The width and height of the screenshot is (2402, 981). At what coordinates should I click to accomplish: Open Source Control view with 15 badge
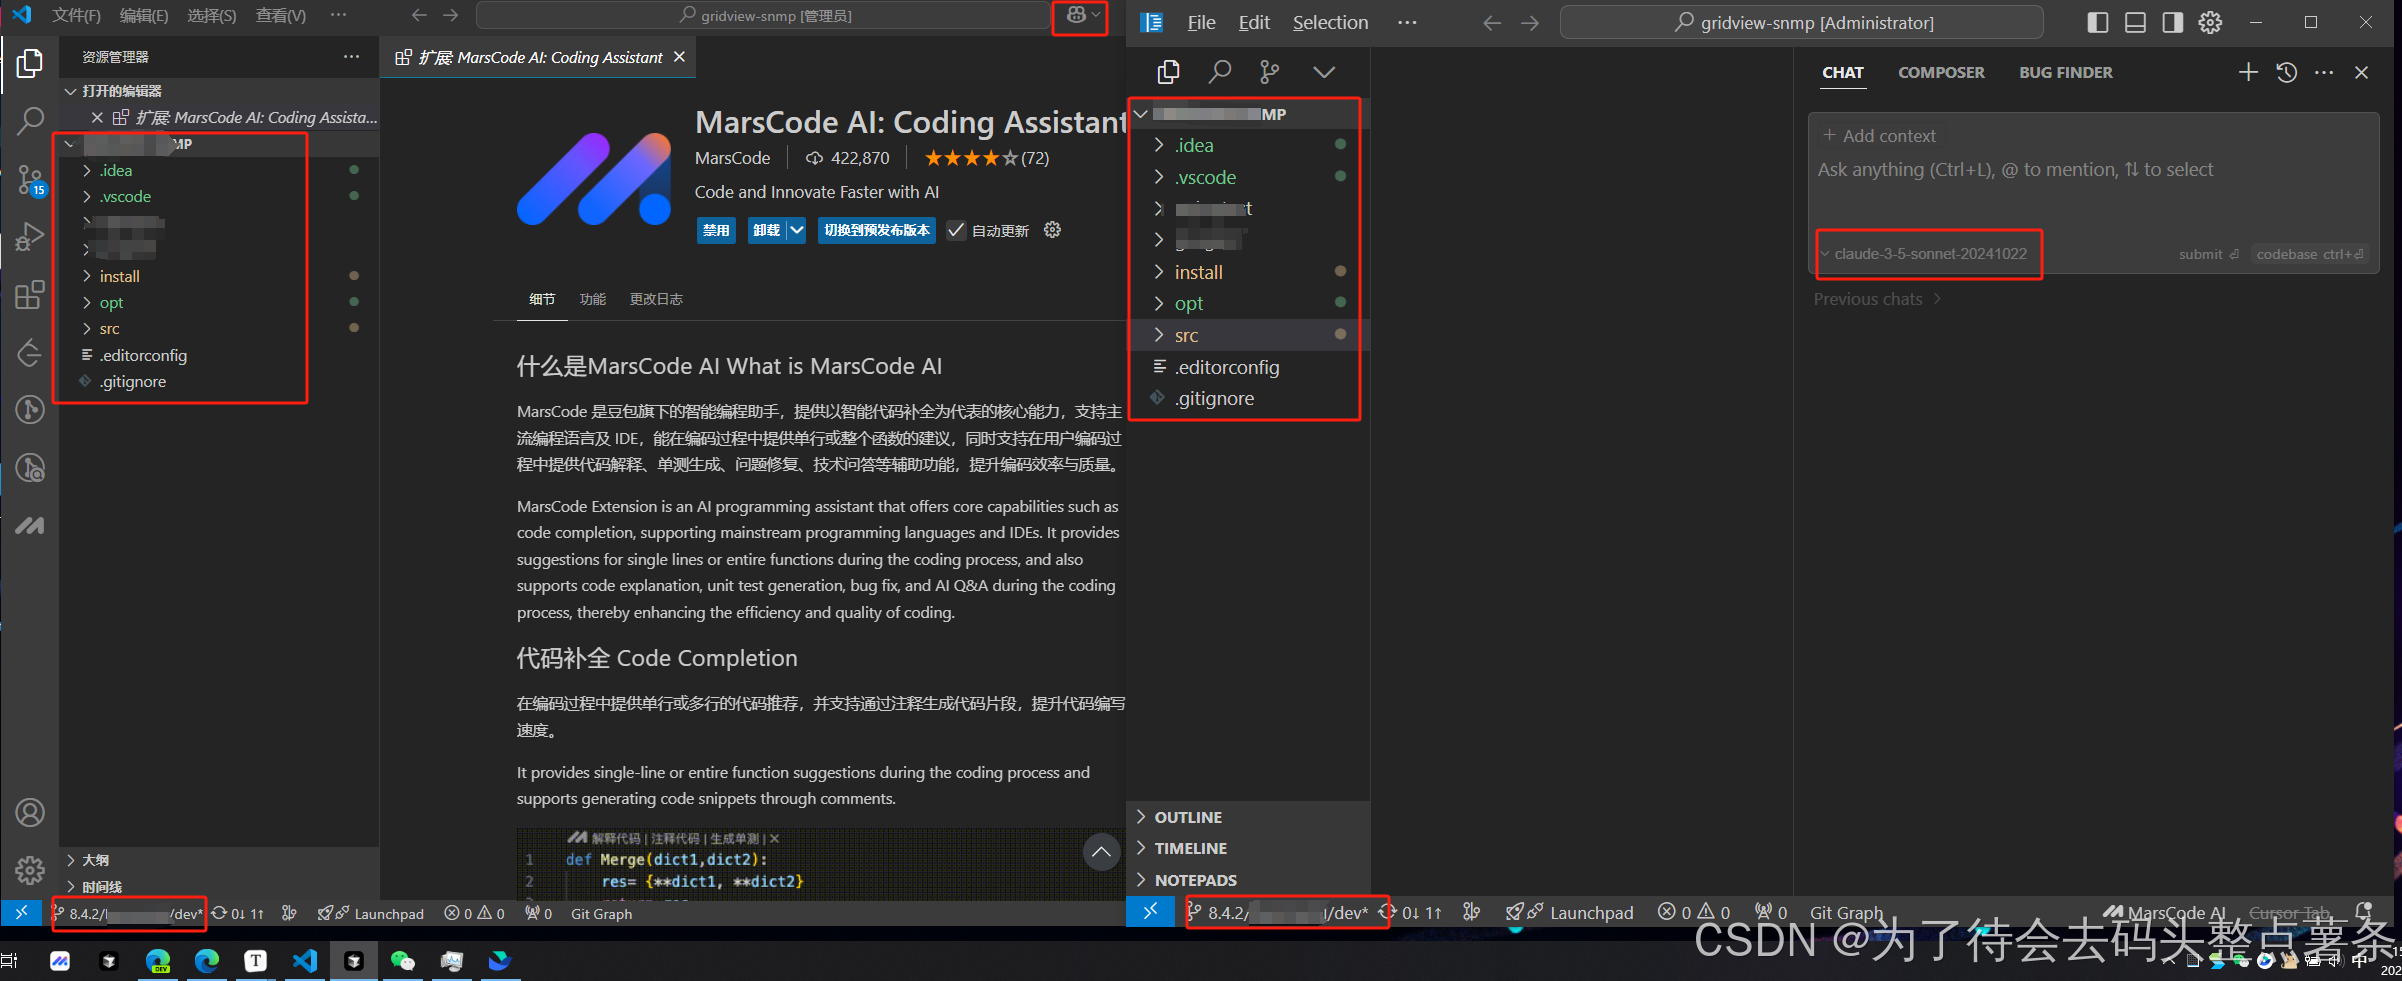coord(30,180)
